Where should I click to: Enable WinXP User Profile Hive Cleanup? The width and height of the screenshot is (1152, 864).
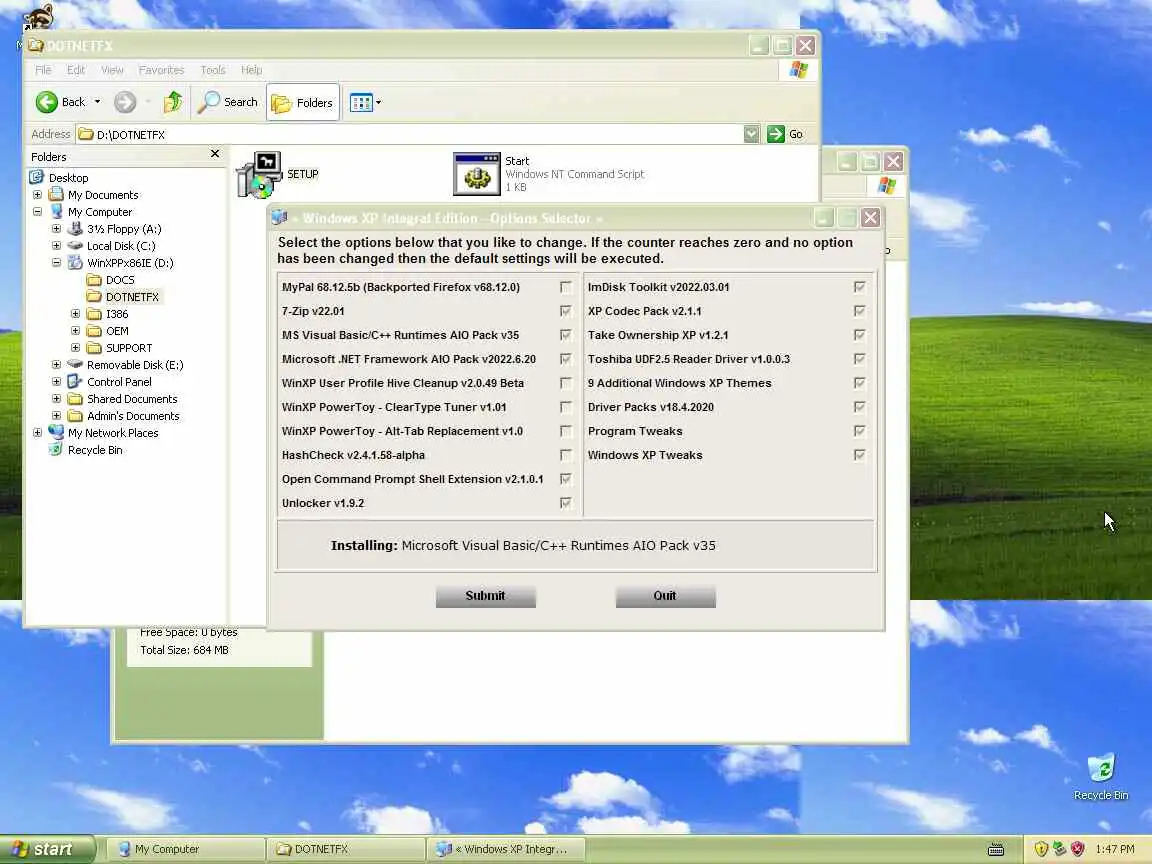pyautogui.click(x=566, y=384)
